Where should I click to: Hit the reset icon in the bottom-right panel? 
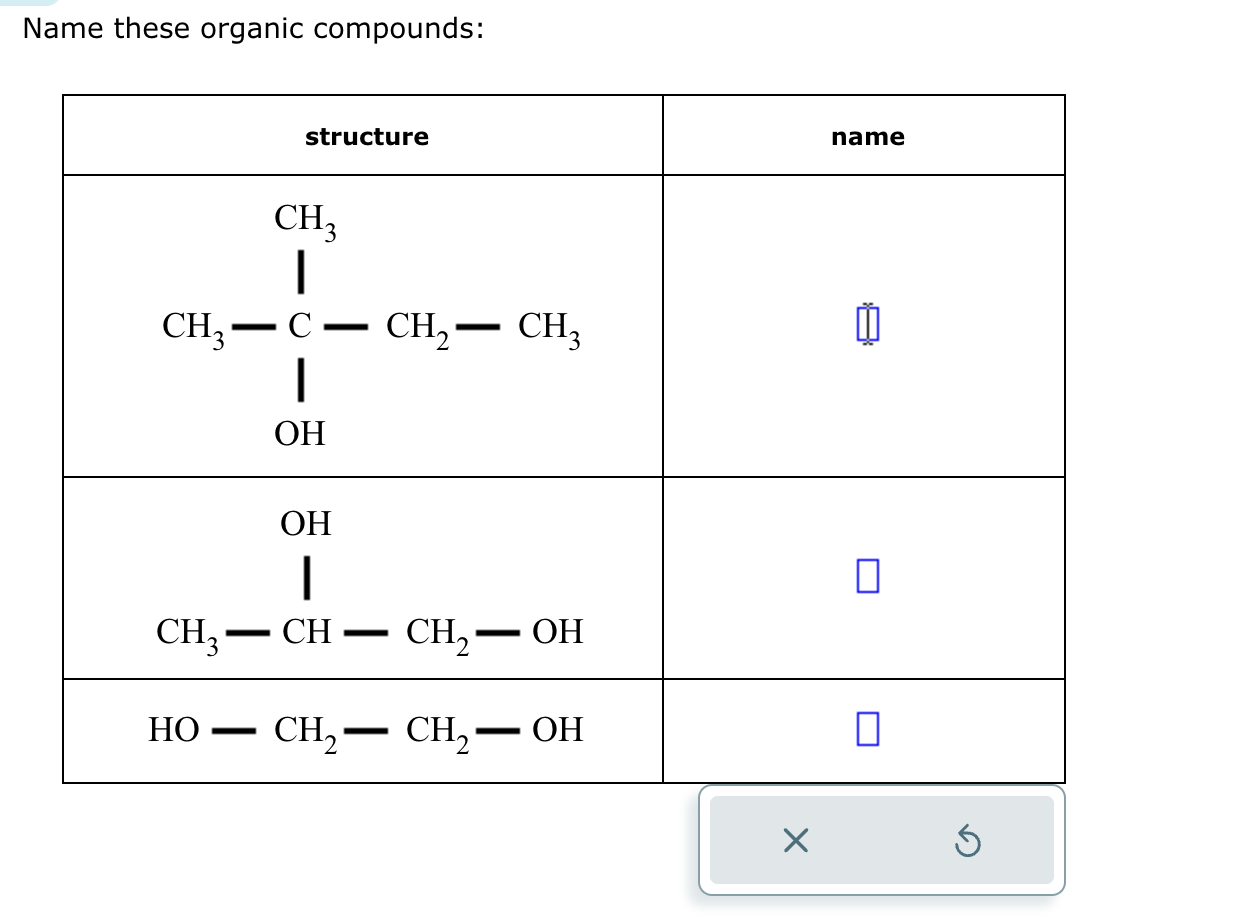[968, 841]
